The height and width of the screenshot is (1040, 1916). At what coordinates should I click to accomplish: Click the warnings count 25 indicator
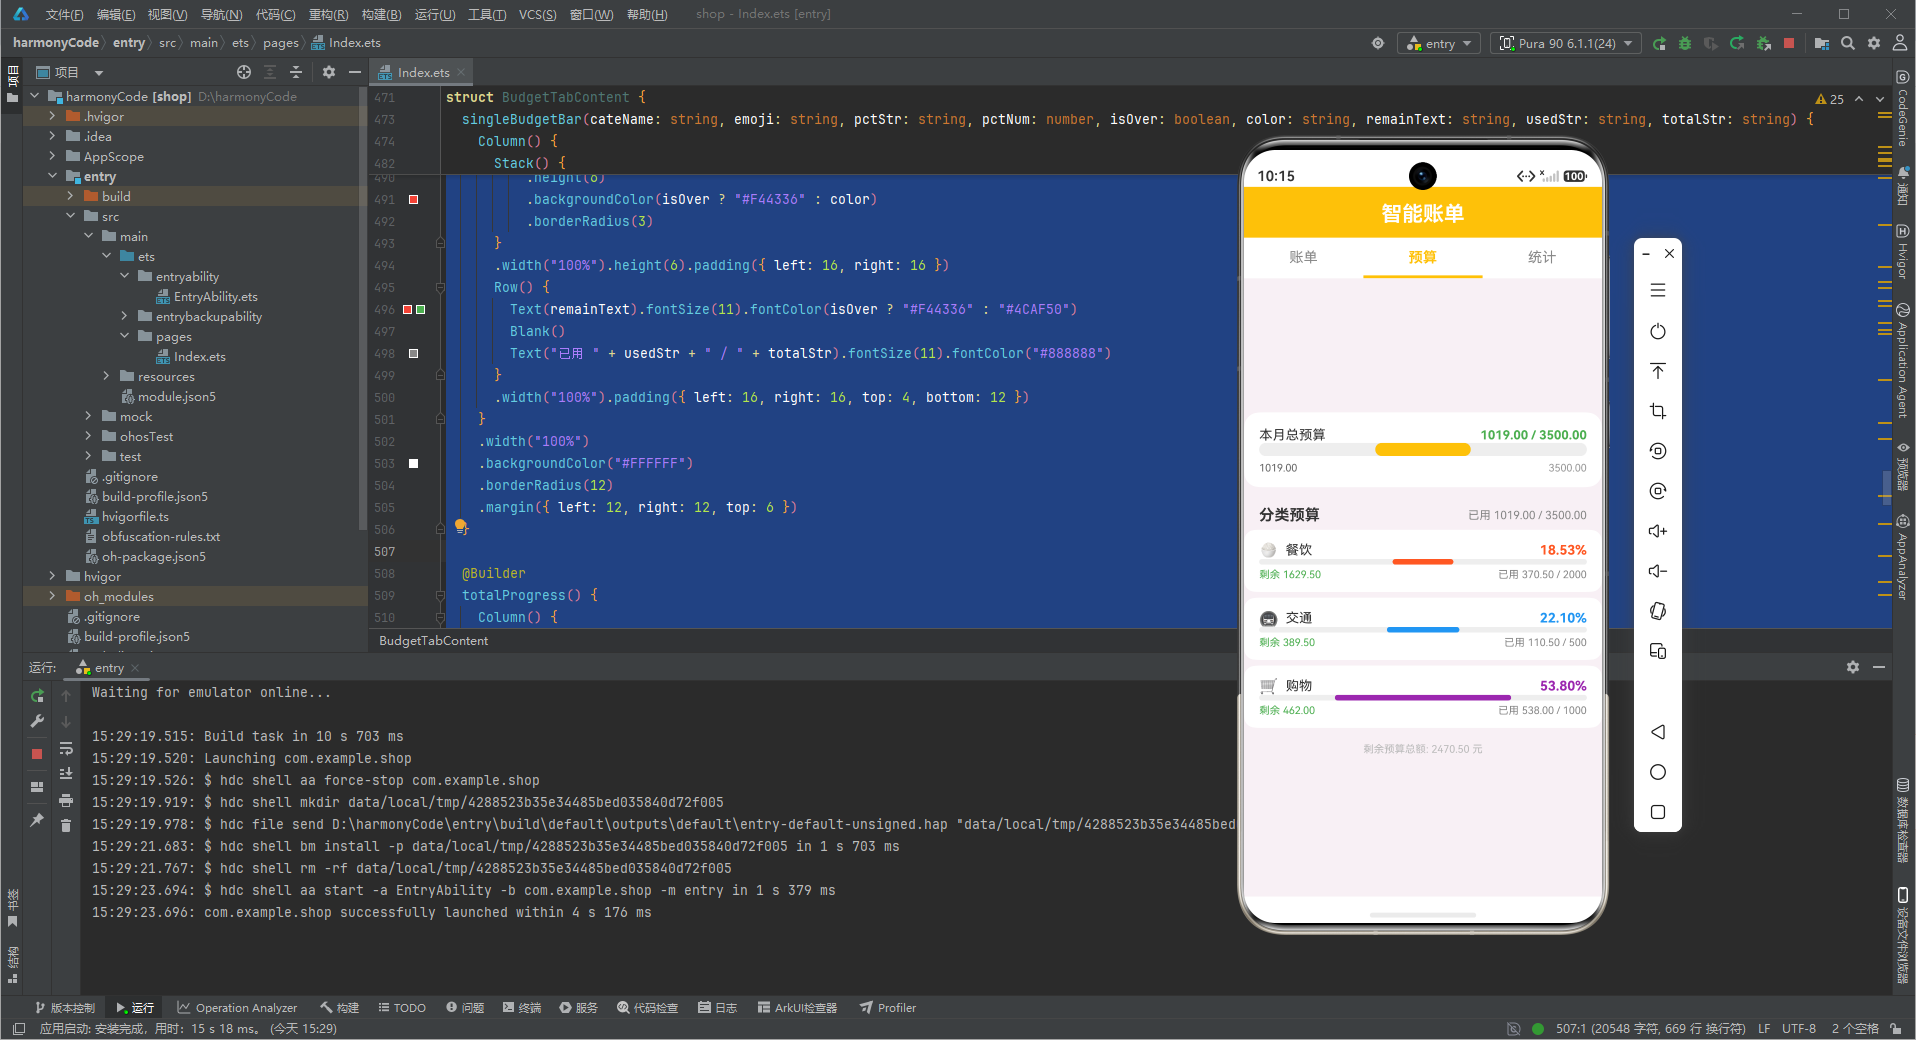tap(1830, 99)
